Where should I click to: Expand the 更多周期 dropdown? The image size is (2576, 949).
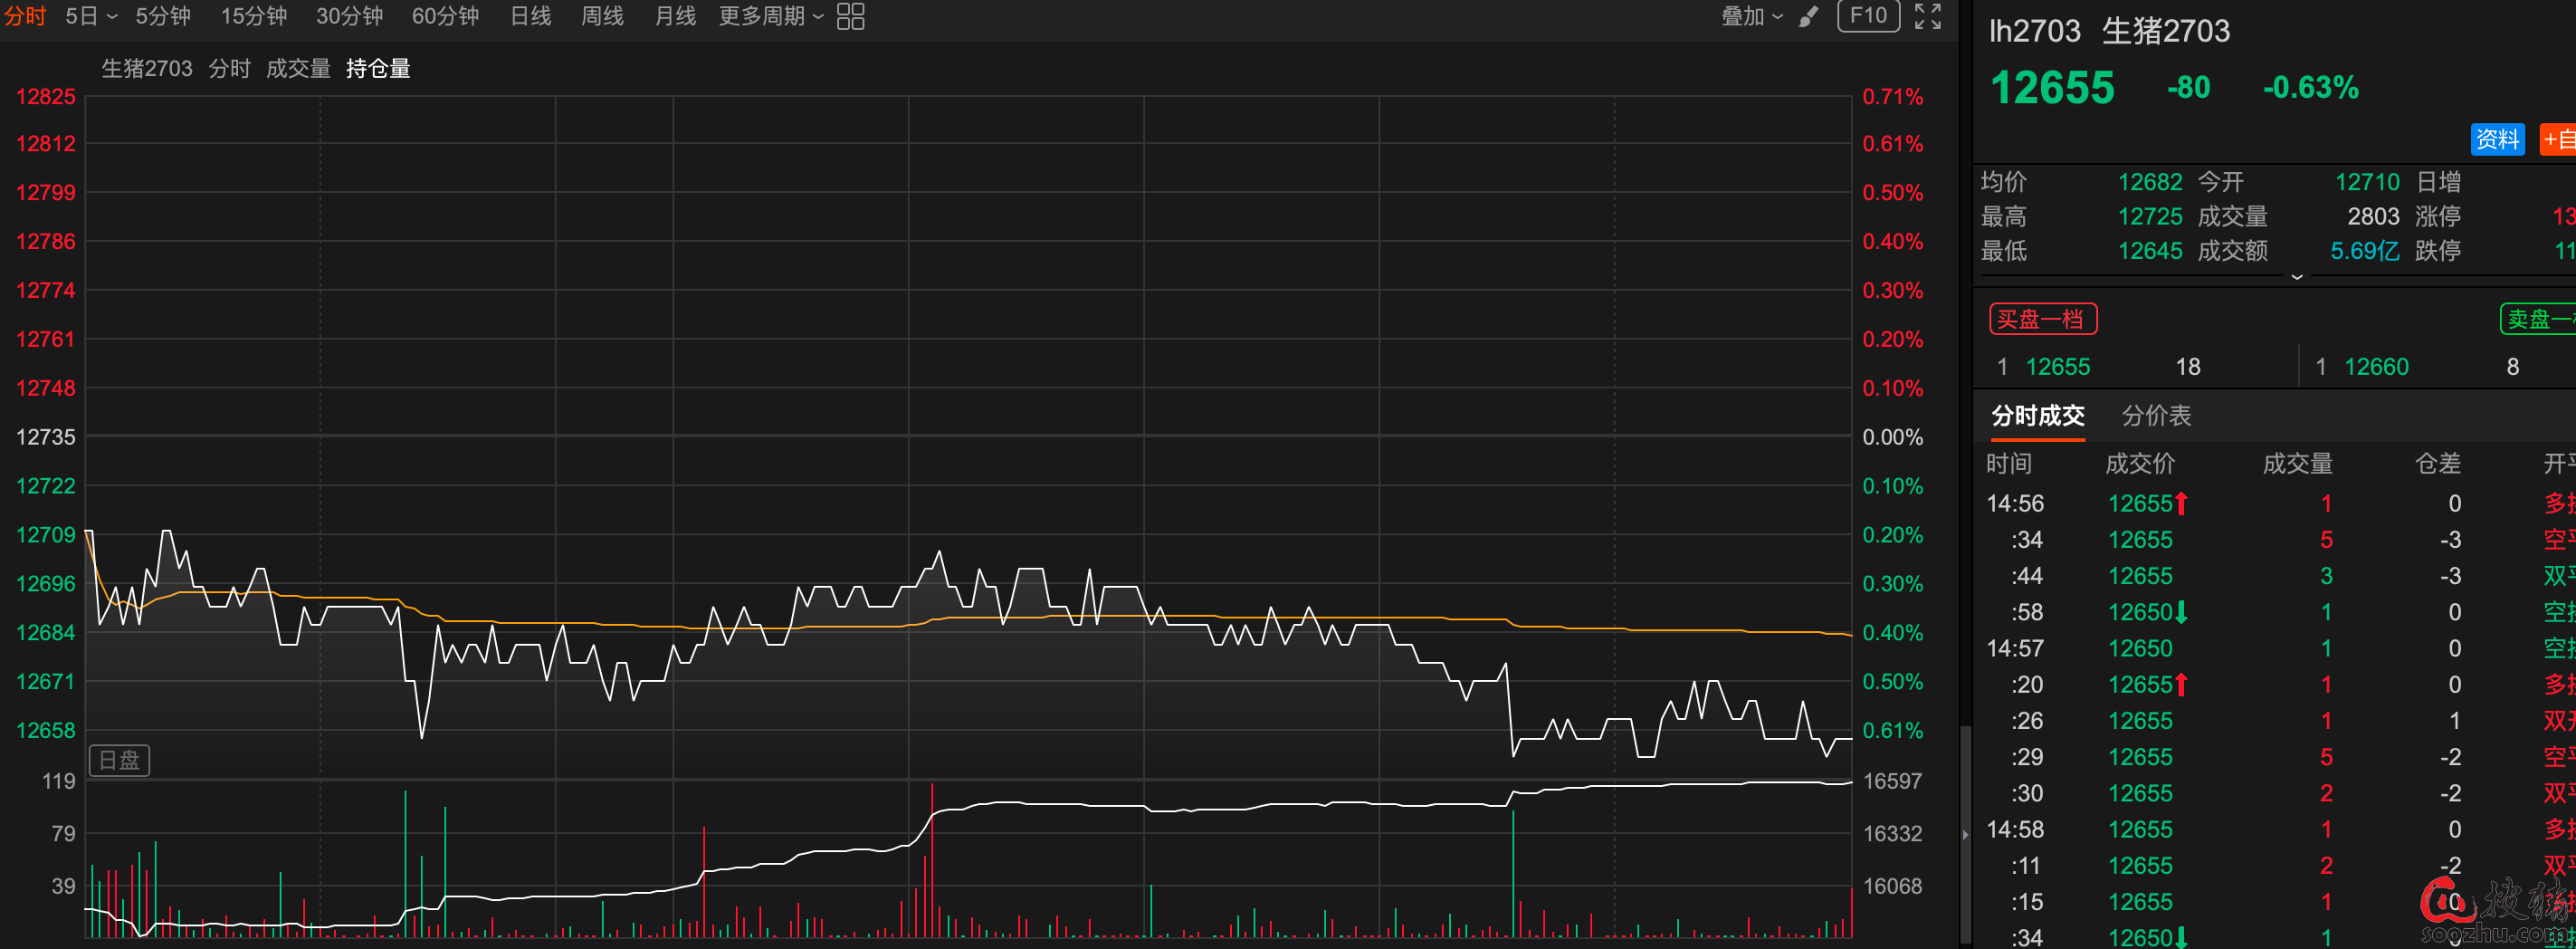770,16
